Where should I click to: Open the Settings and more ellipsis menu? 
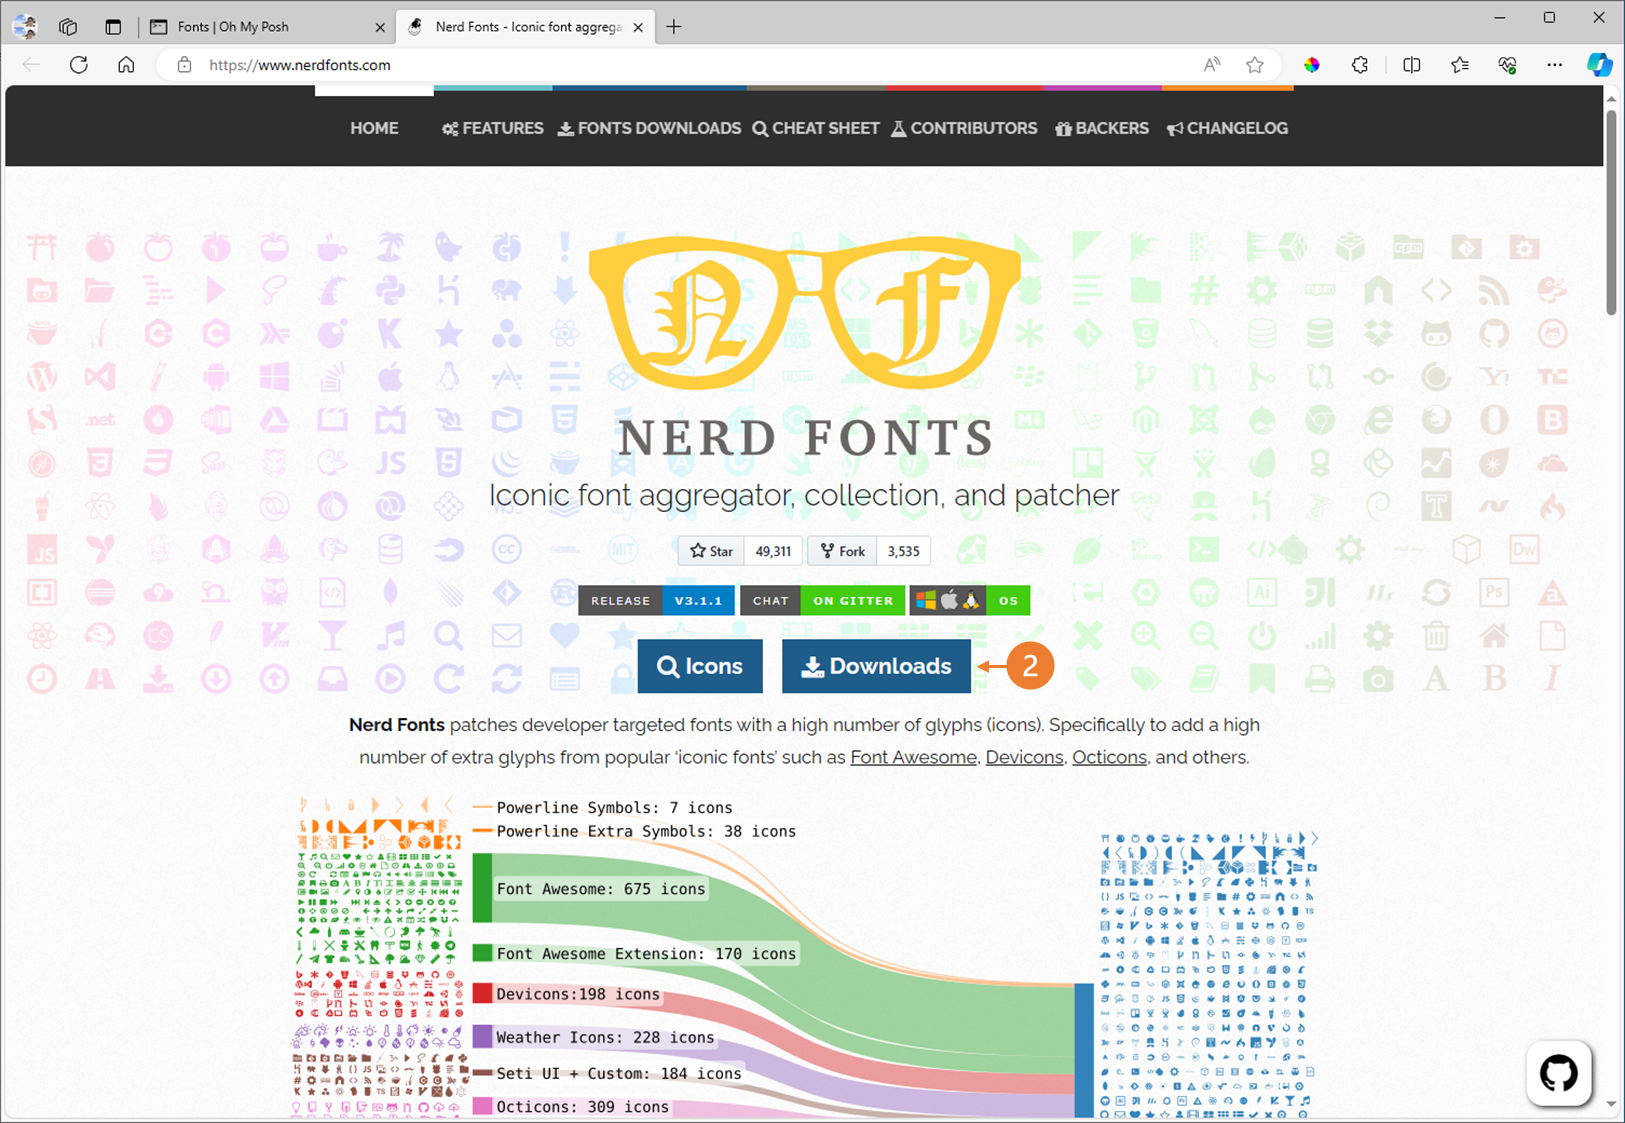point(1554,65)
